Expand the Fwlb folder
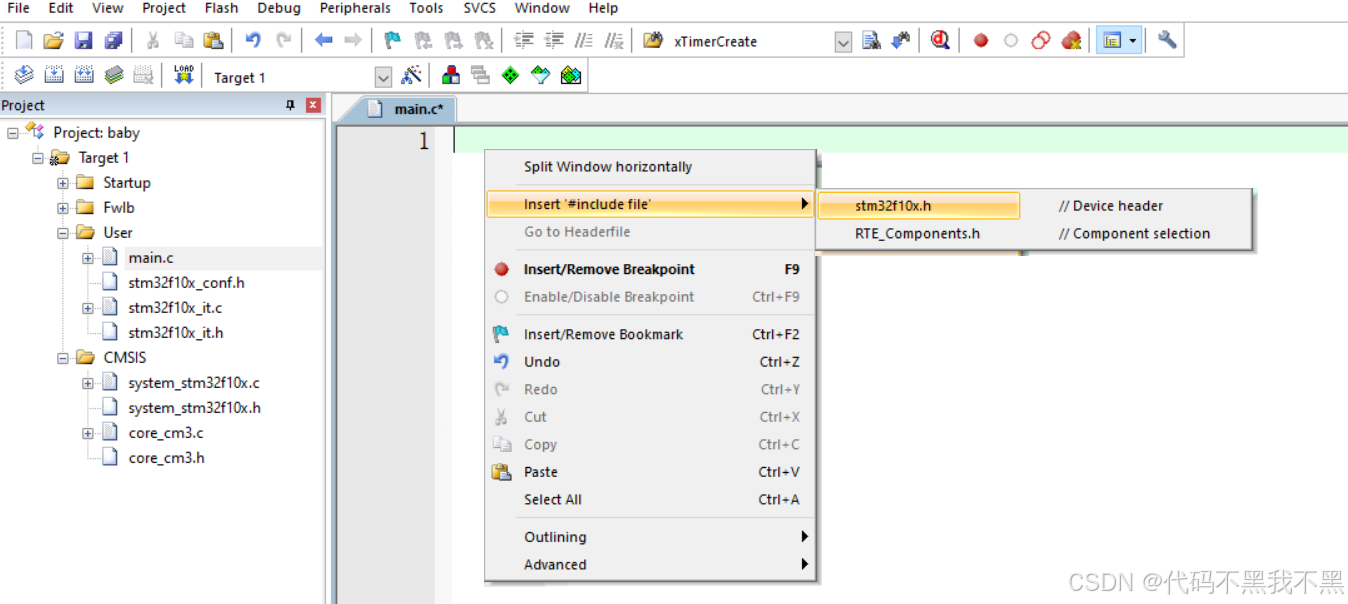This screenshot has width=1348, height=604. [x=63, y=208]
